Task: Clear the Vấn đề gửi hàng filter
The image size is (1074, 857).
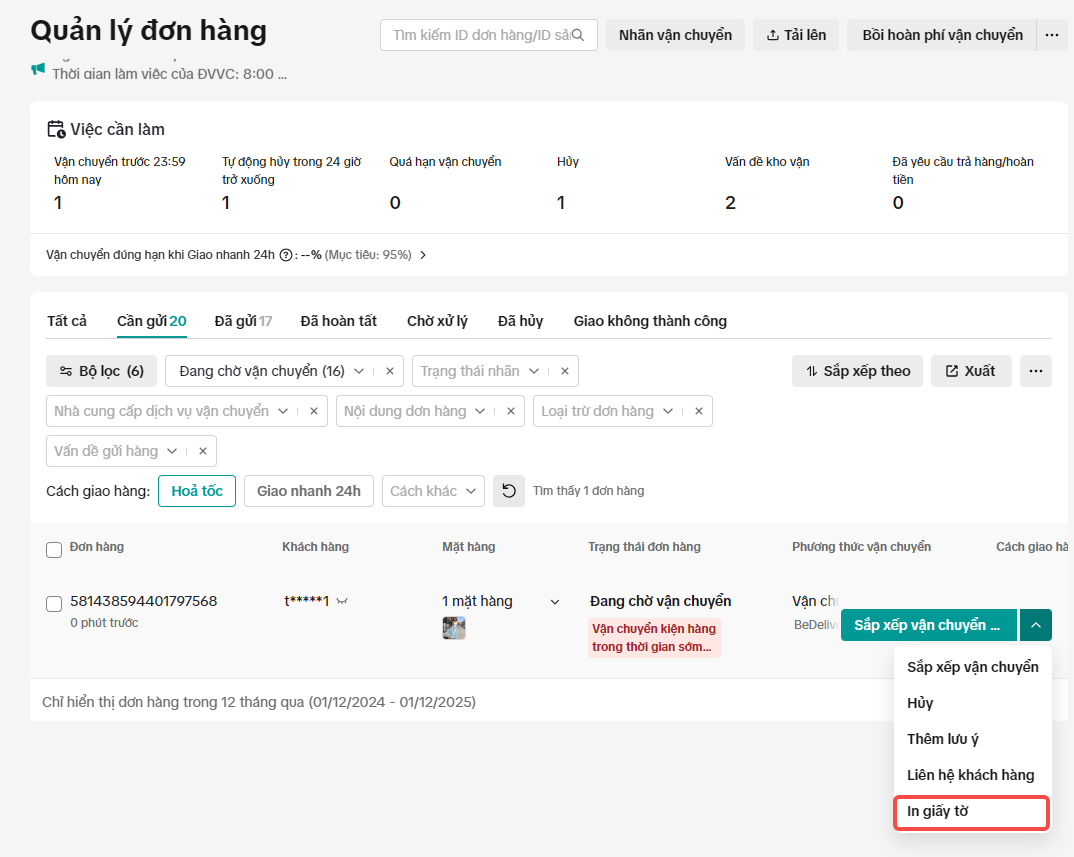Action: point(202,451)
